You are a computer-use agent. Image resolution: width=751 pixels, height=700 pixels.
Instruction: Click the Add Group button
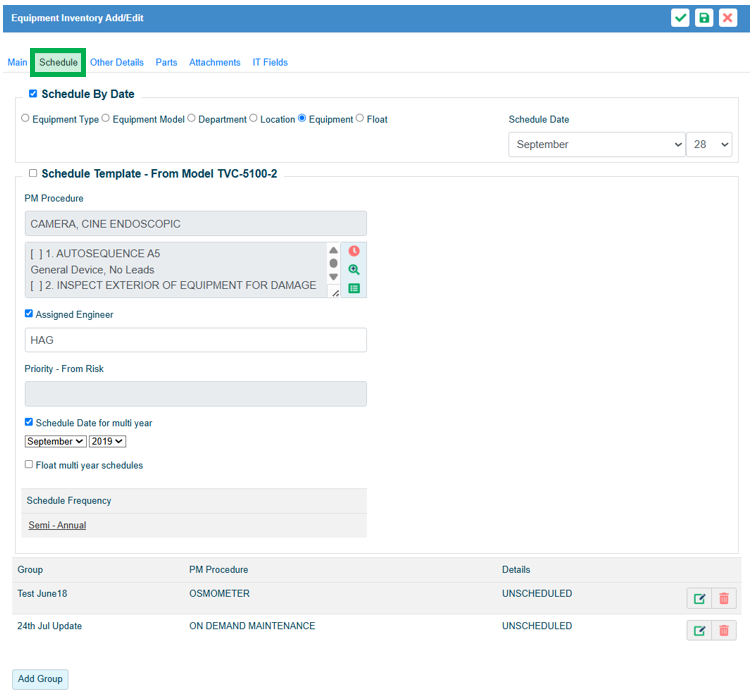pyautogui.click(x=40, y=679)
